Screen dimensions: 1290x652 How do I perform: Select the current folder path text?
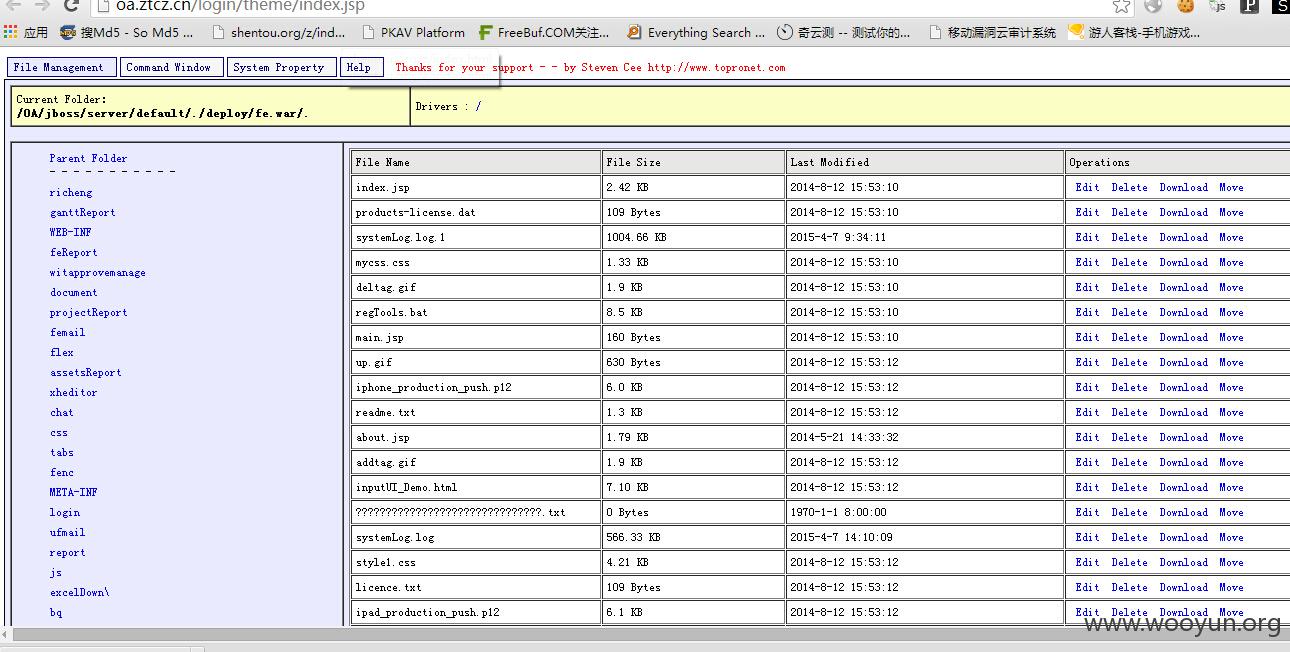pos(162,113)
